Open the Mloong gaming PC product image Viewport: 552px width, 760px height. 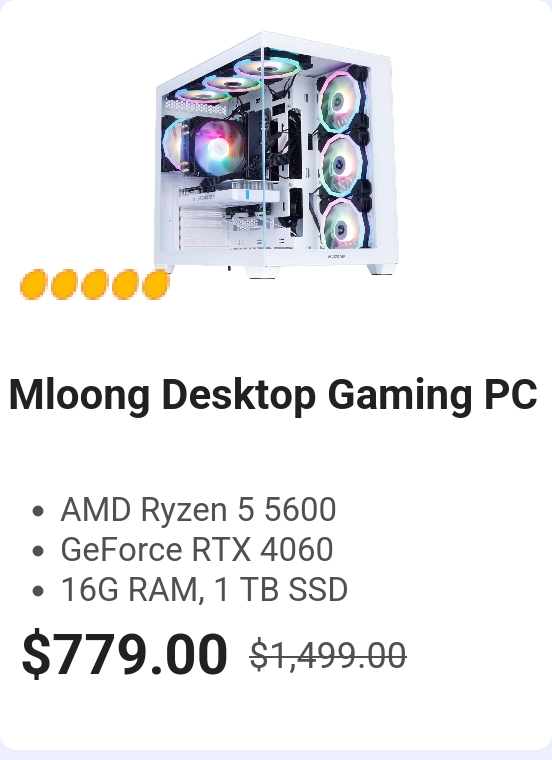276,155
